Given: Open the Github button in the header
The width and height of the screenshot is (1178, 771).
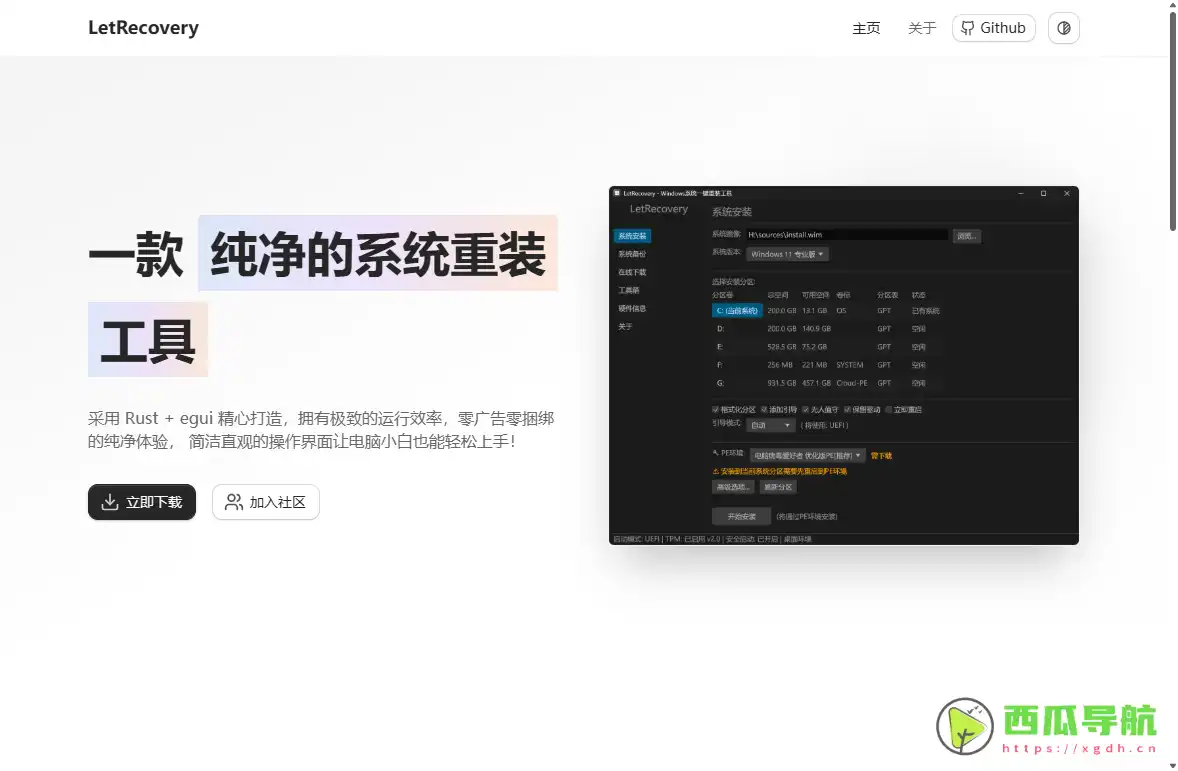Looking at the screenshot, I should 993,28.
